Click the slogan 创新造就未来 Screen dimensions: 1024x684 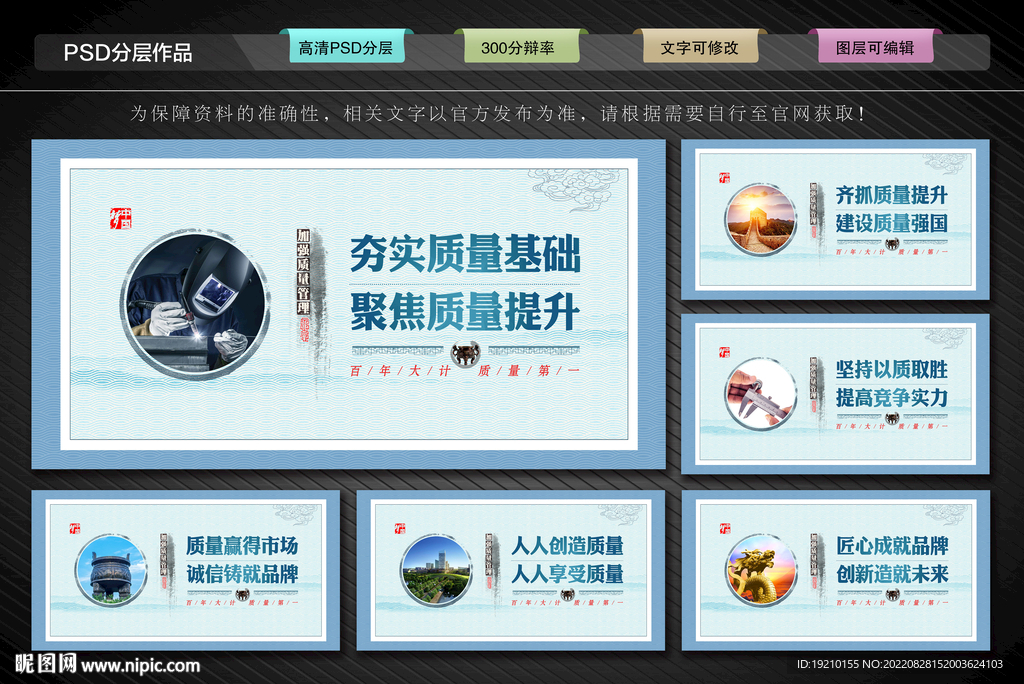point(892,574)
